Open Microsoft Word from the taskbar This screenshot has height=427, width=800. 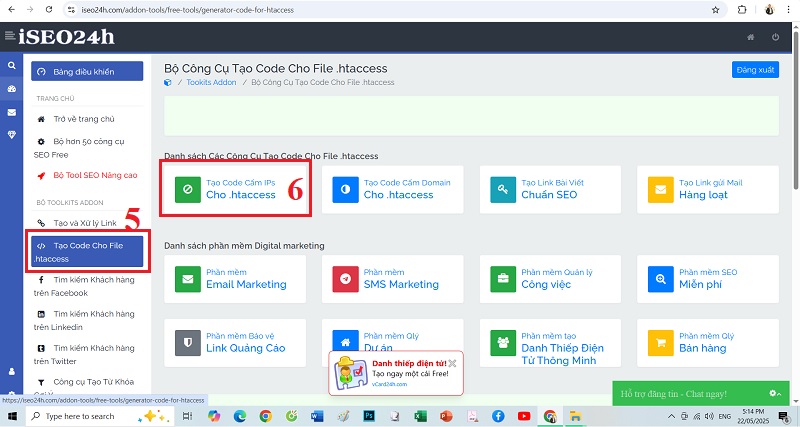tap(317, 416)
